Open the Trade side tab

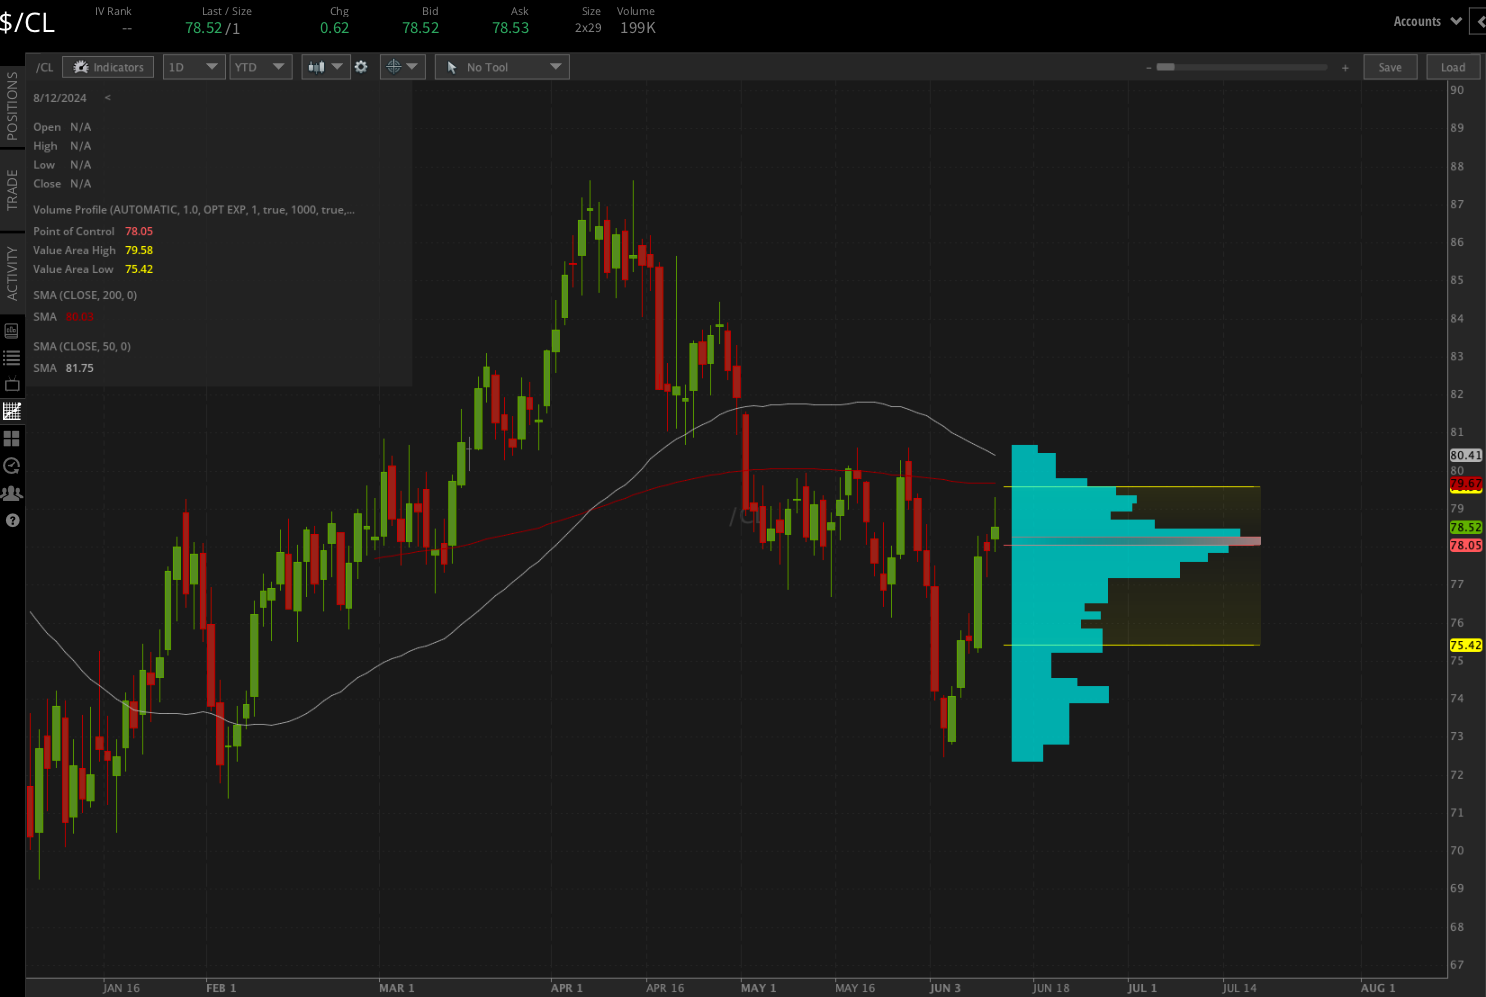click(12, 189)
